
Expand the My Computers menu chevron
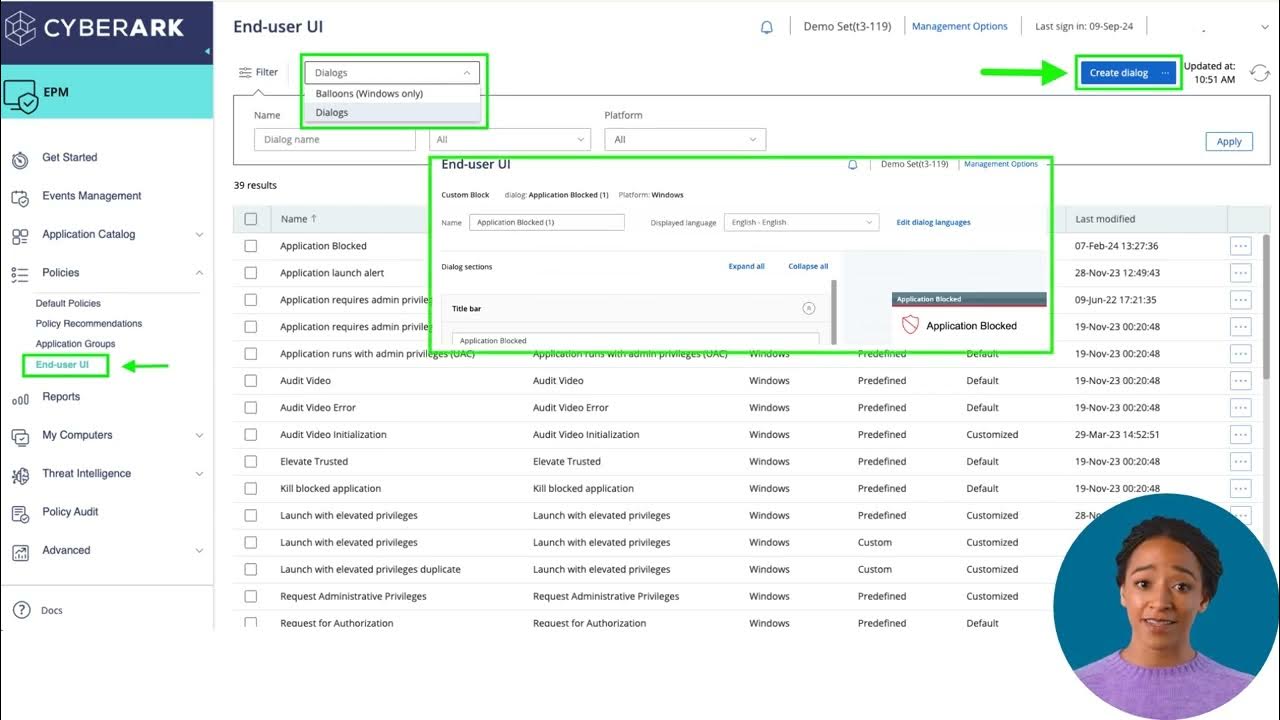199,436
